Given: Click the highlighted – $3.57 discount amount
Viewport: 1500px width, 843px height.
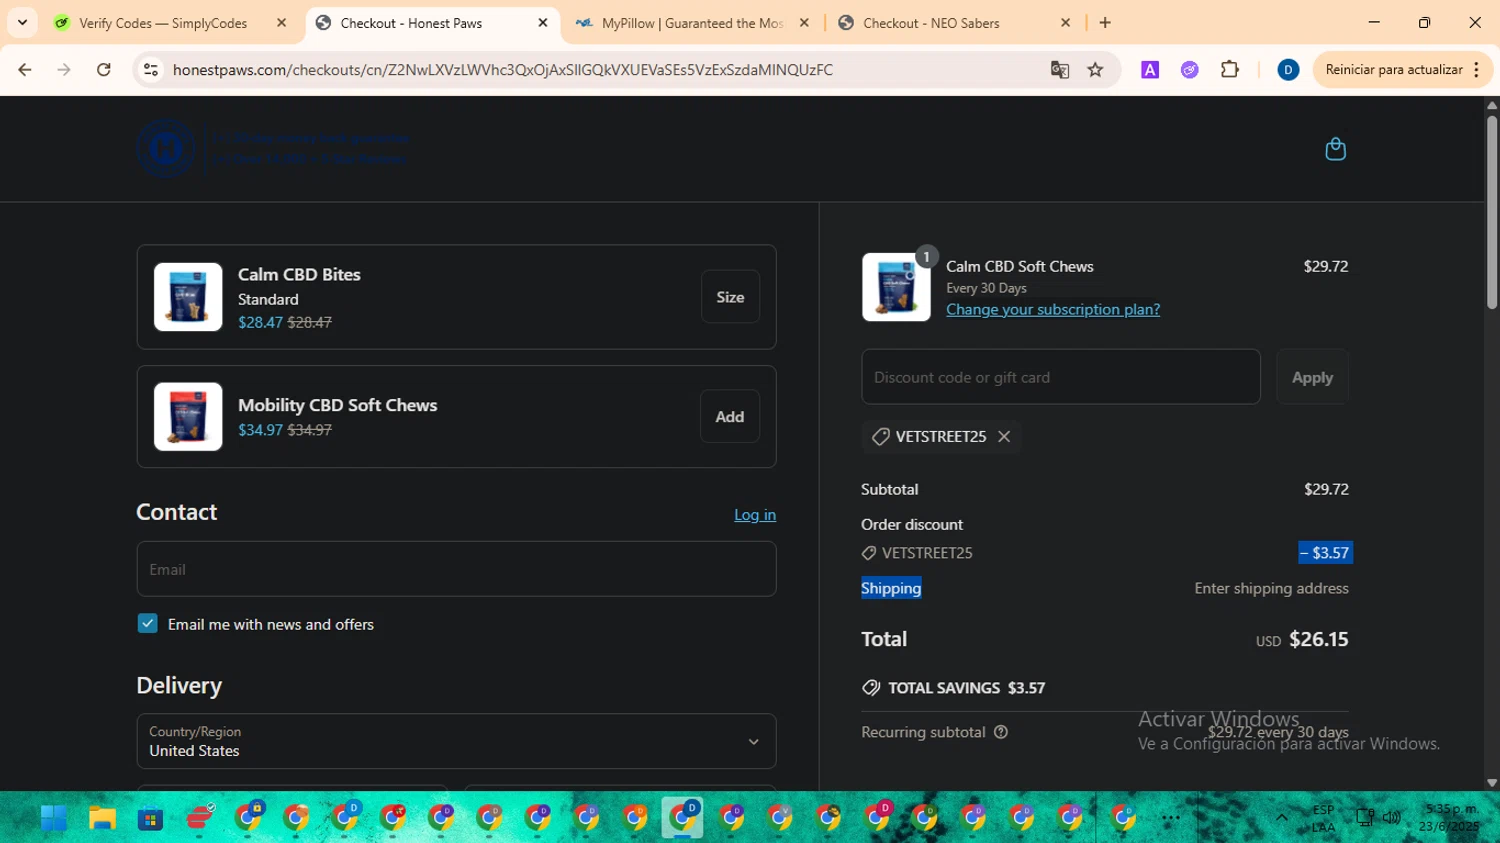Looking at the screenshot, I should (x=1325, y=552).
